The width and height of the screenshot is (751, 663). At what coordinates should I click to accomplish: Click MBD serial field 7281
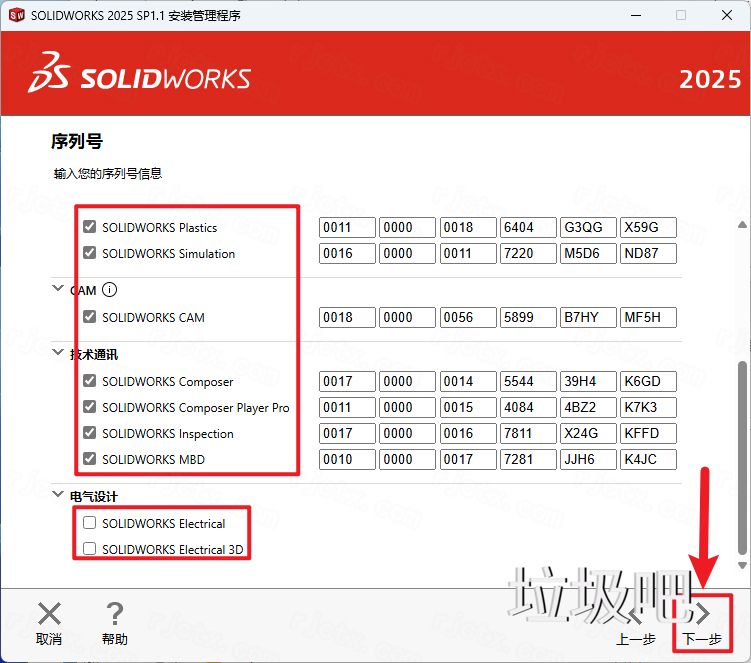(x=528, y=459)
